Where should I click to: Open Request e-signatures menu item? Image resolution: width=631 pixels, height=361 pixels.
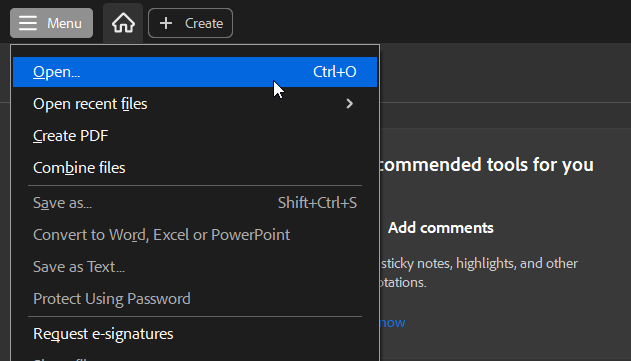pos(195,334)
